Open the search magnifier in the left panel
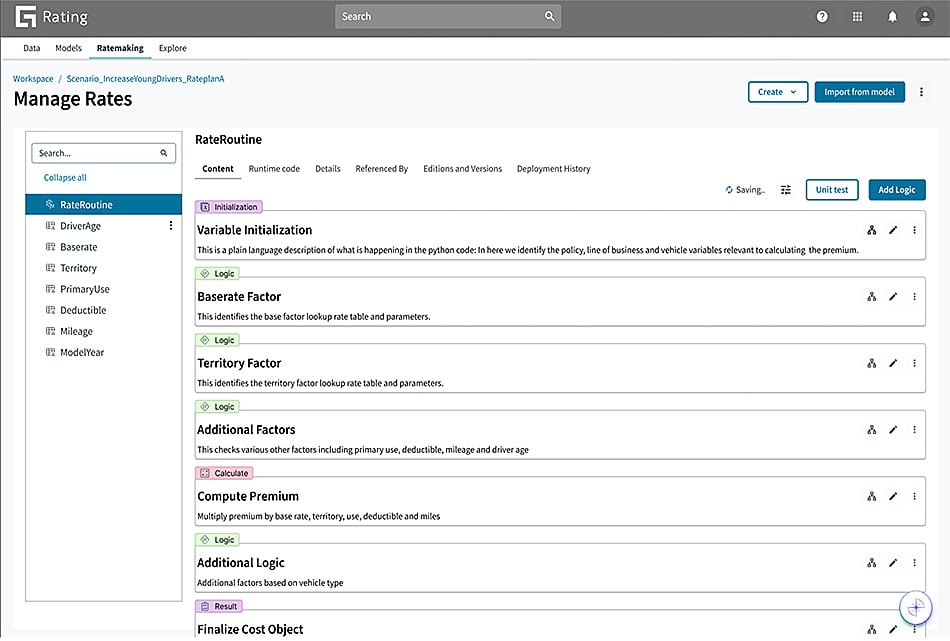950x641 pixels. pyautogui.click(x=163, y=152)
